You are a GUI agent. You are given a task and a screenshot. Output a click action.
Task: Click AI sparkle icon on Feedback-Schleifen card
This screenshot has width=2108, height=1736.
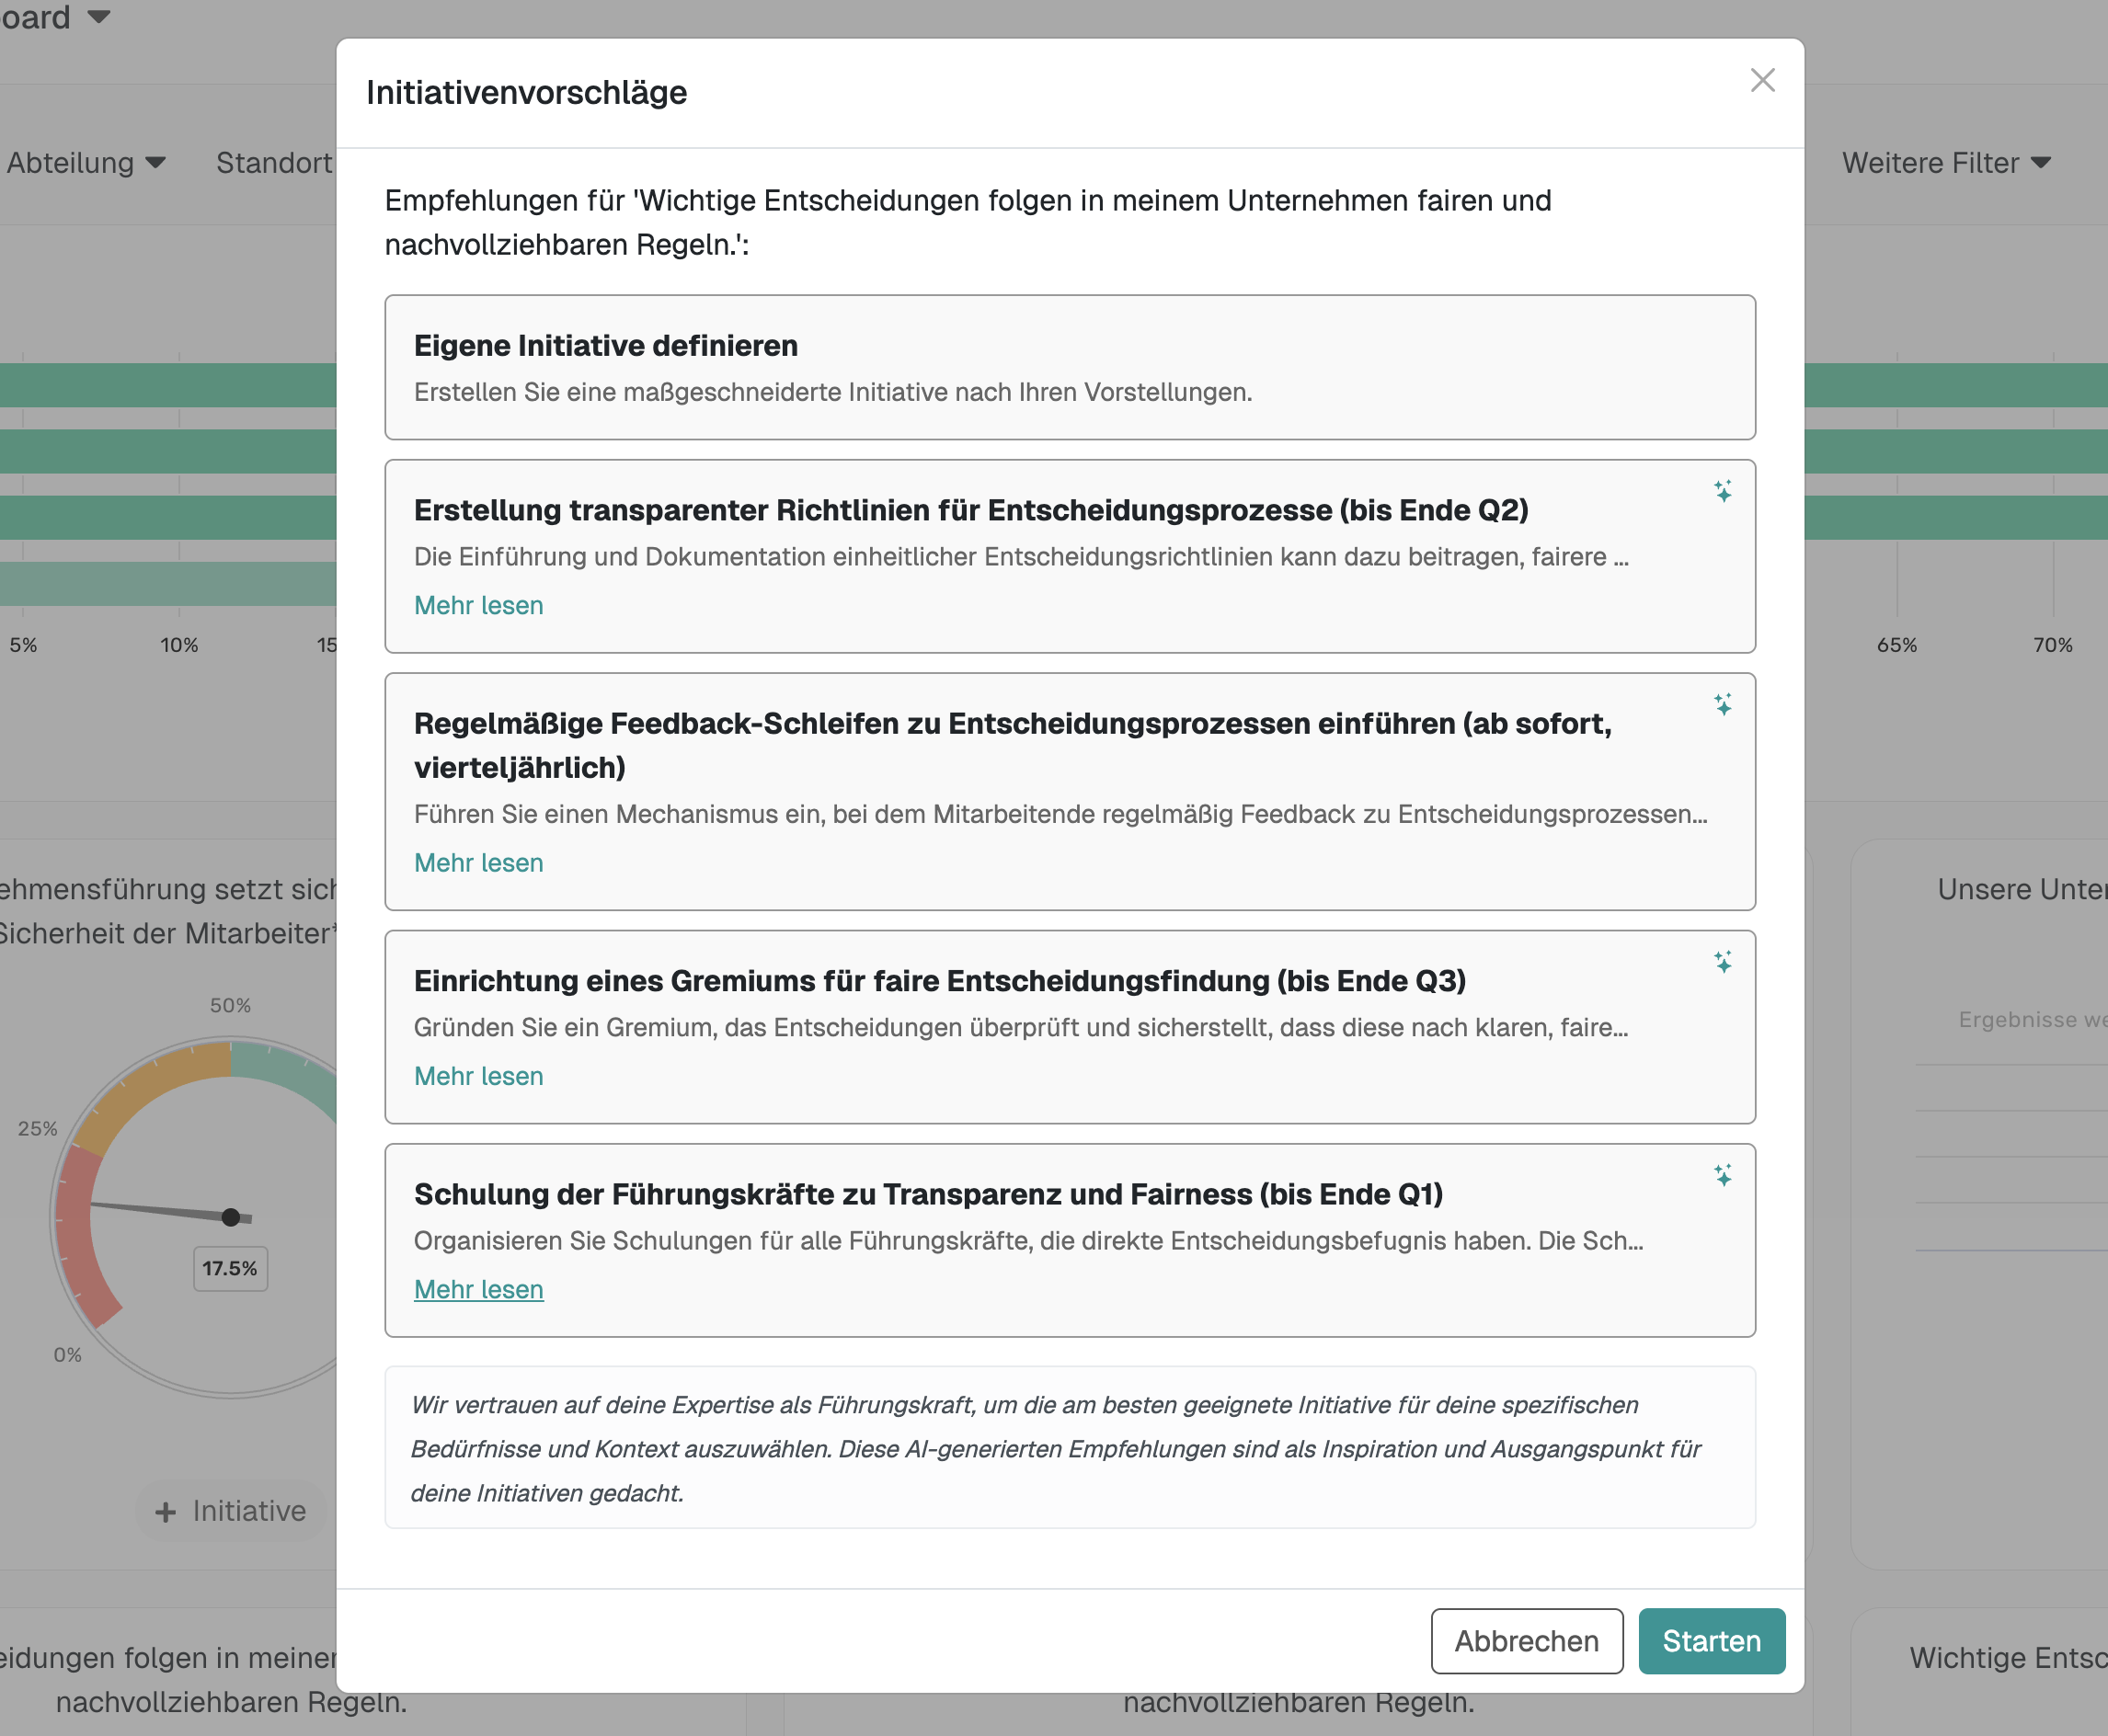1722,704
